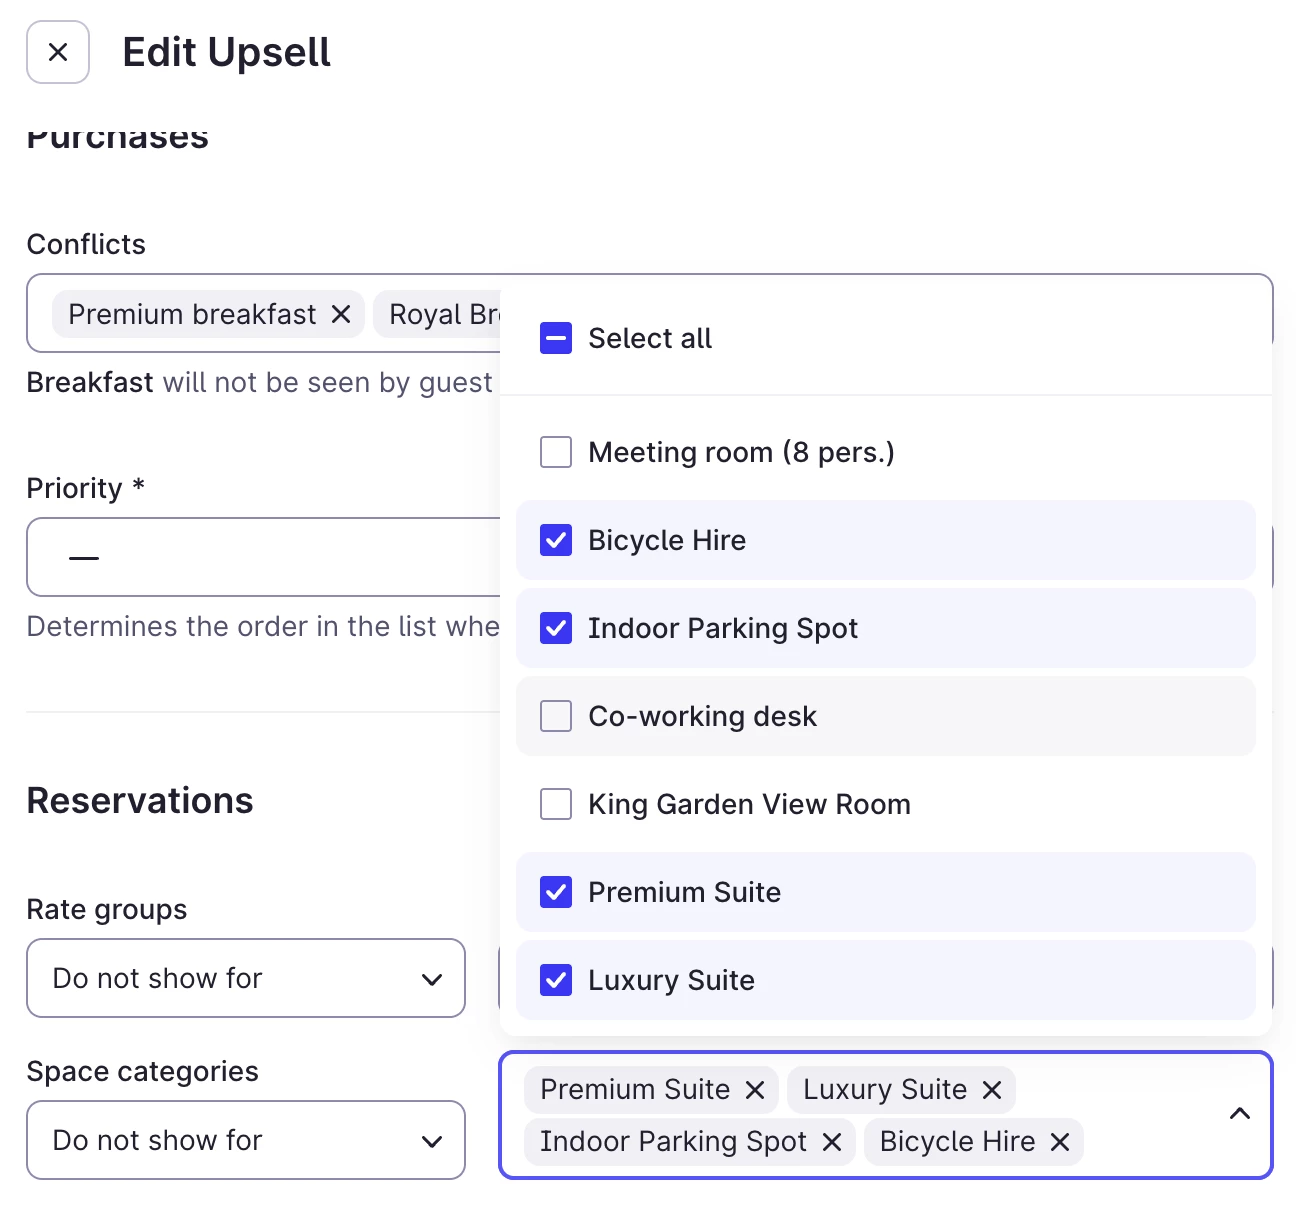Close the Edit Upsell dialog
This screenshot has height=1208, width=1296.
(x=58, y=52)
